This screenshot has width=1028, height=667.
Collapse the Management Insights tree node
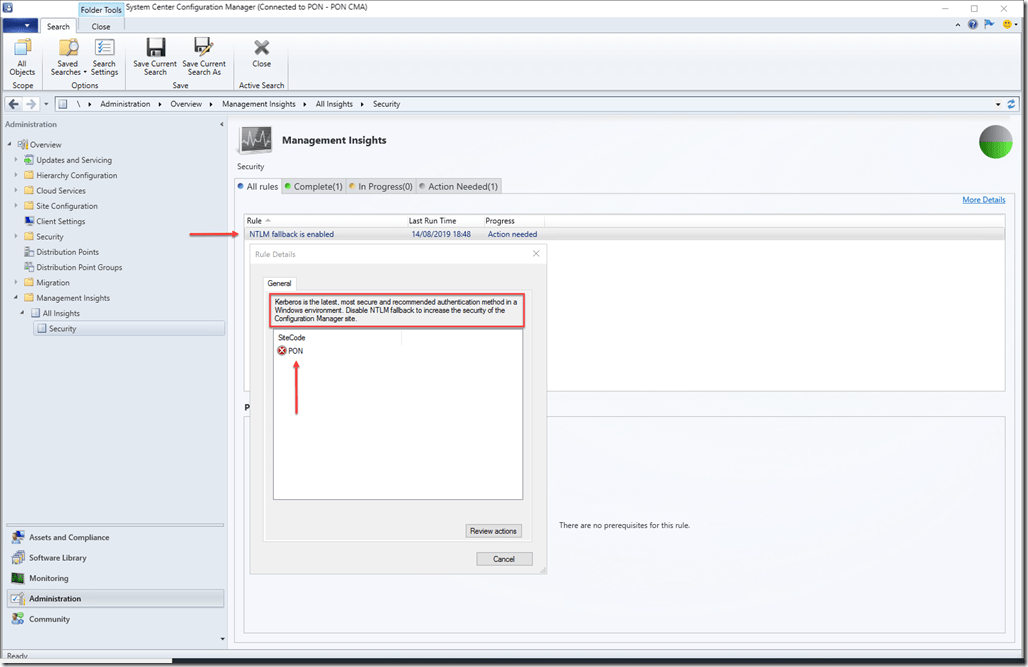[x=16, y=298]
